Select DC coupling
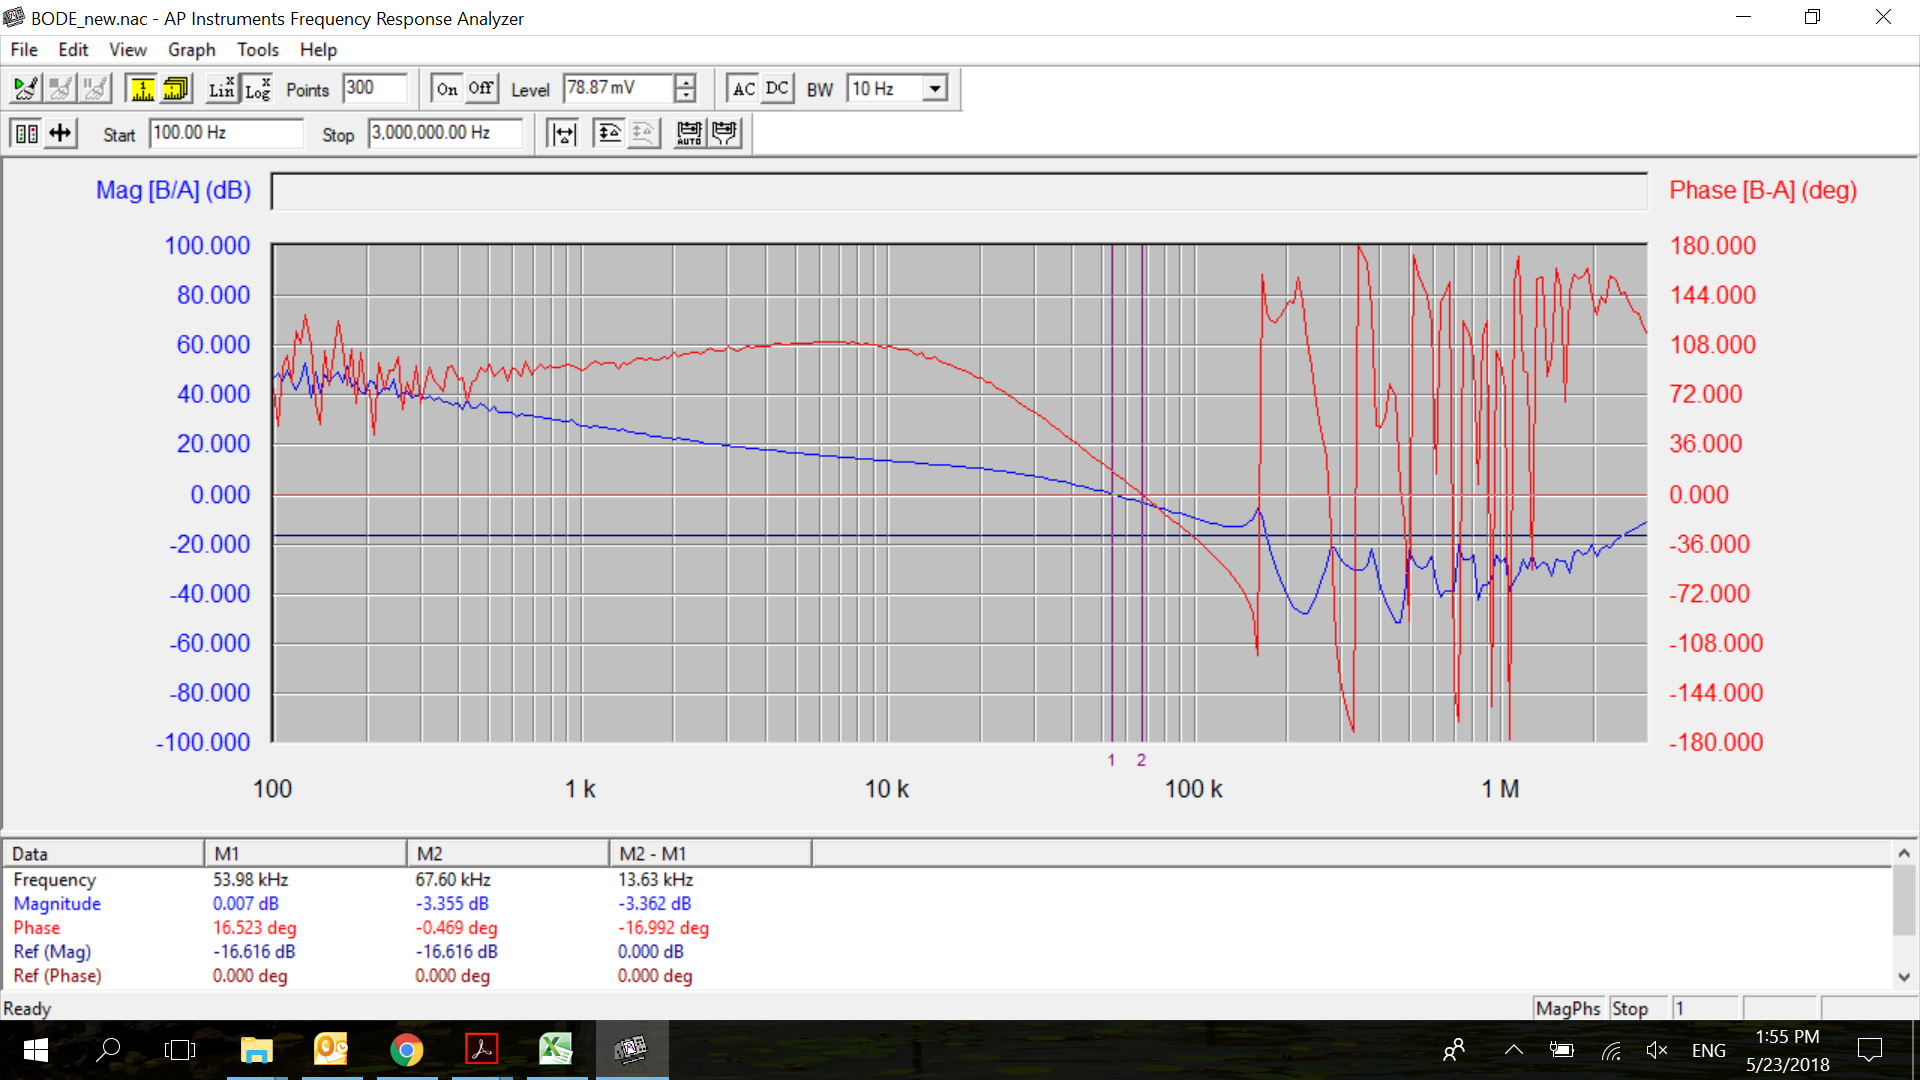This screenshot has height=1080, width=1920. 777,89
